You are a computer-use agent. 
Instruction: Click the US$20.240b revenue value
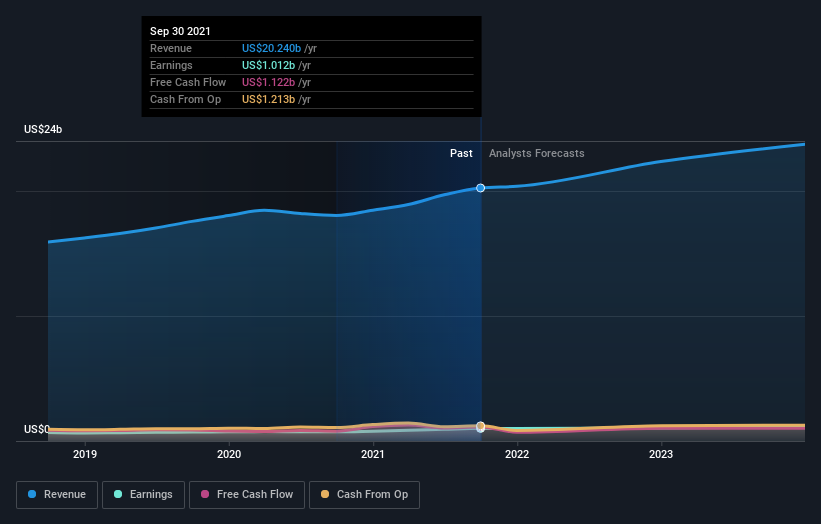click(271, 48)
